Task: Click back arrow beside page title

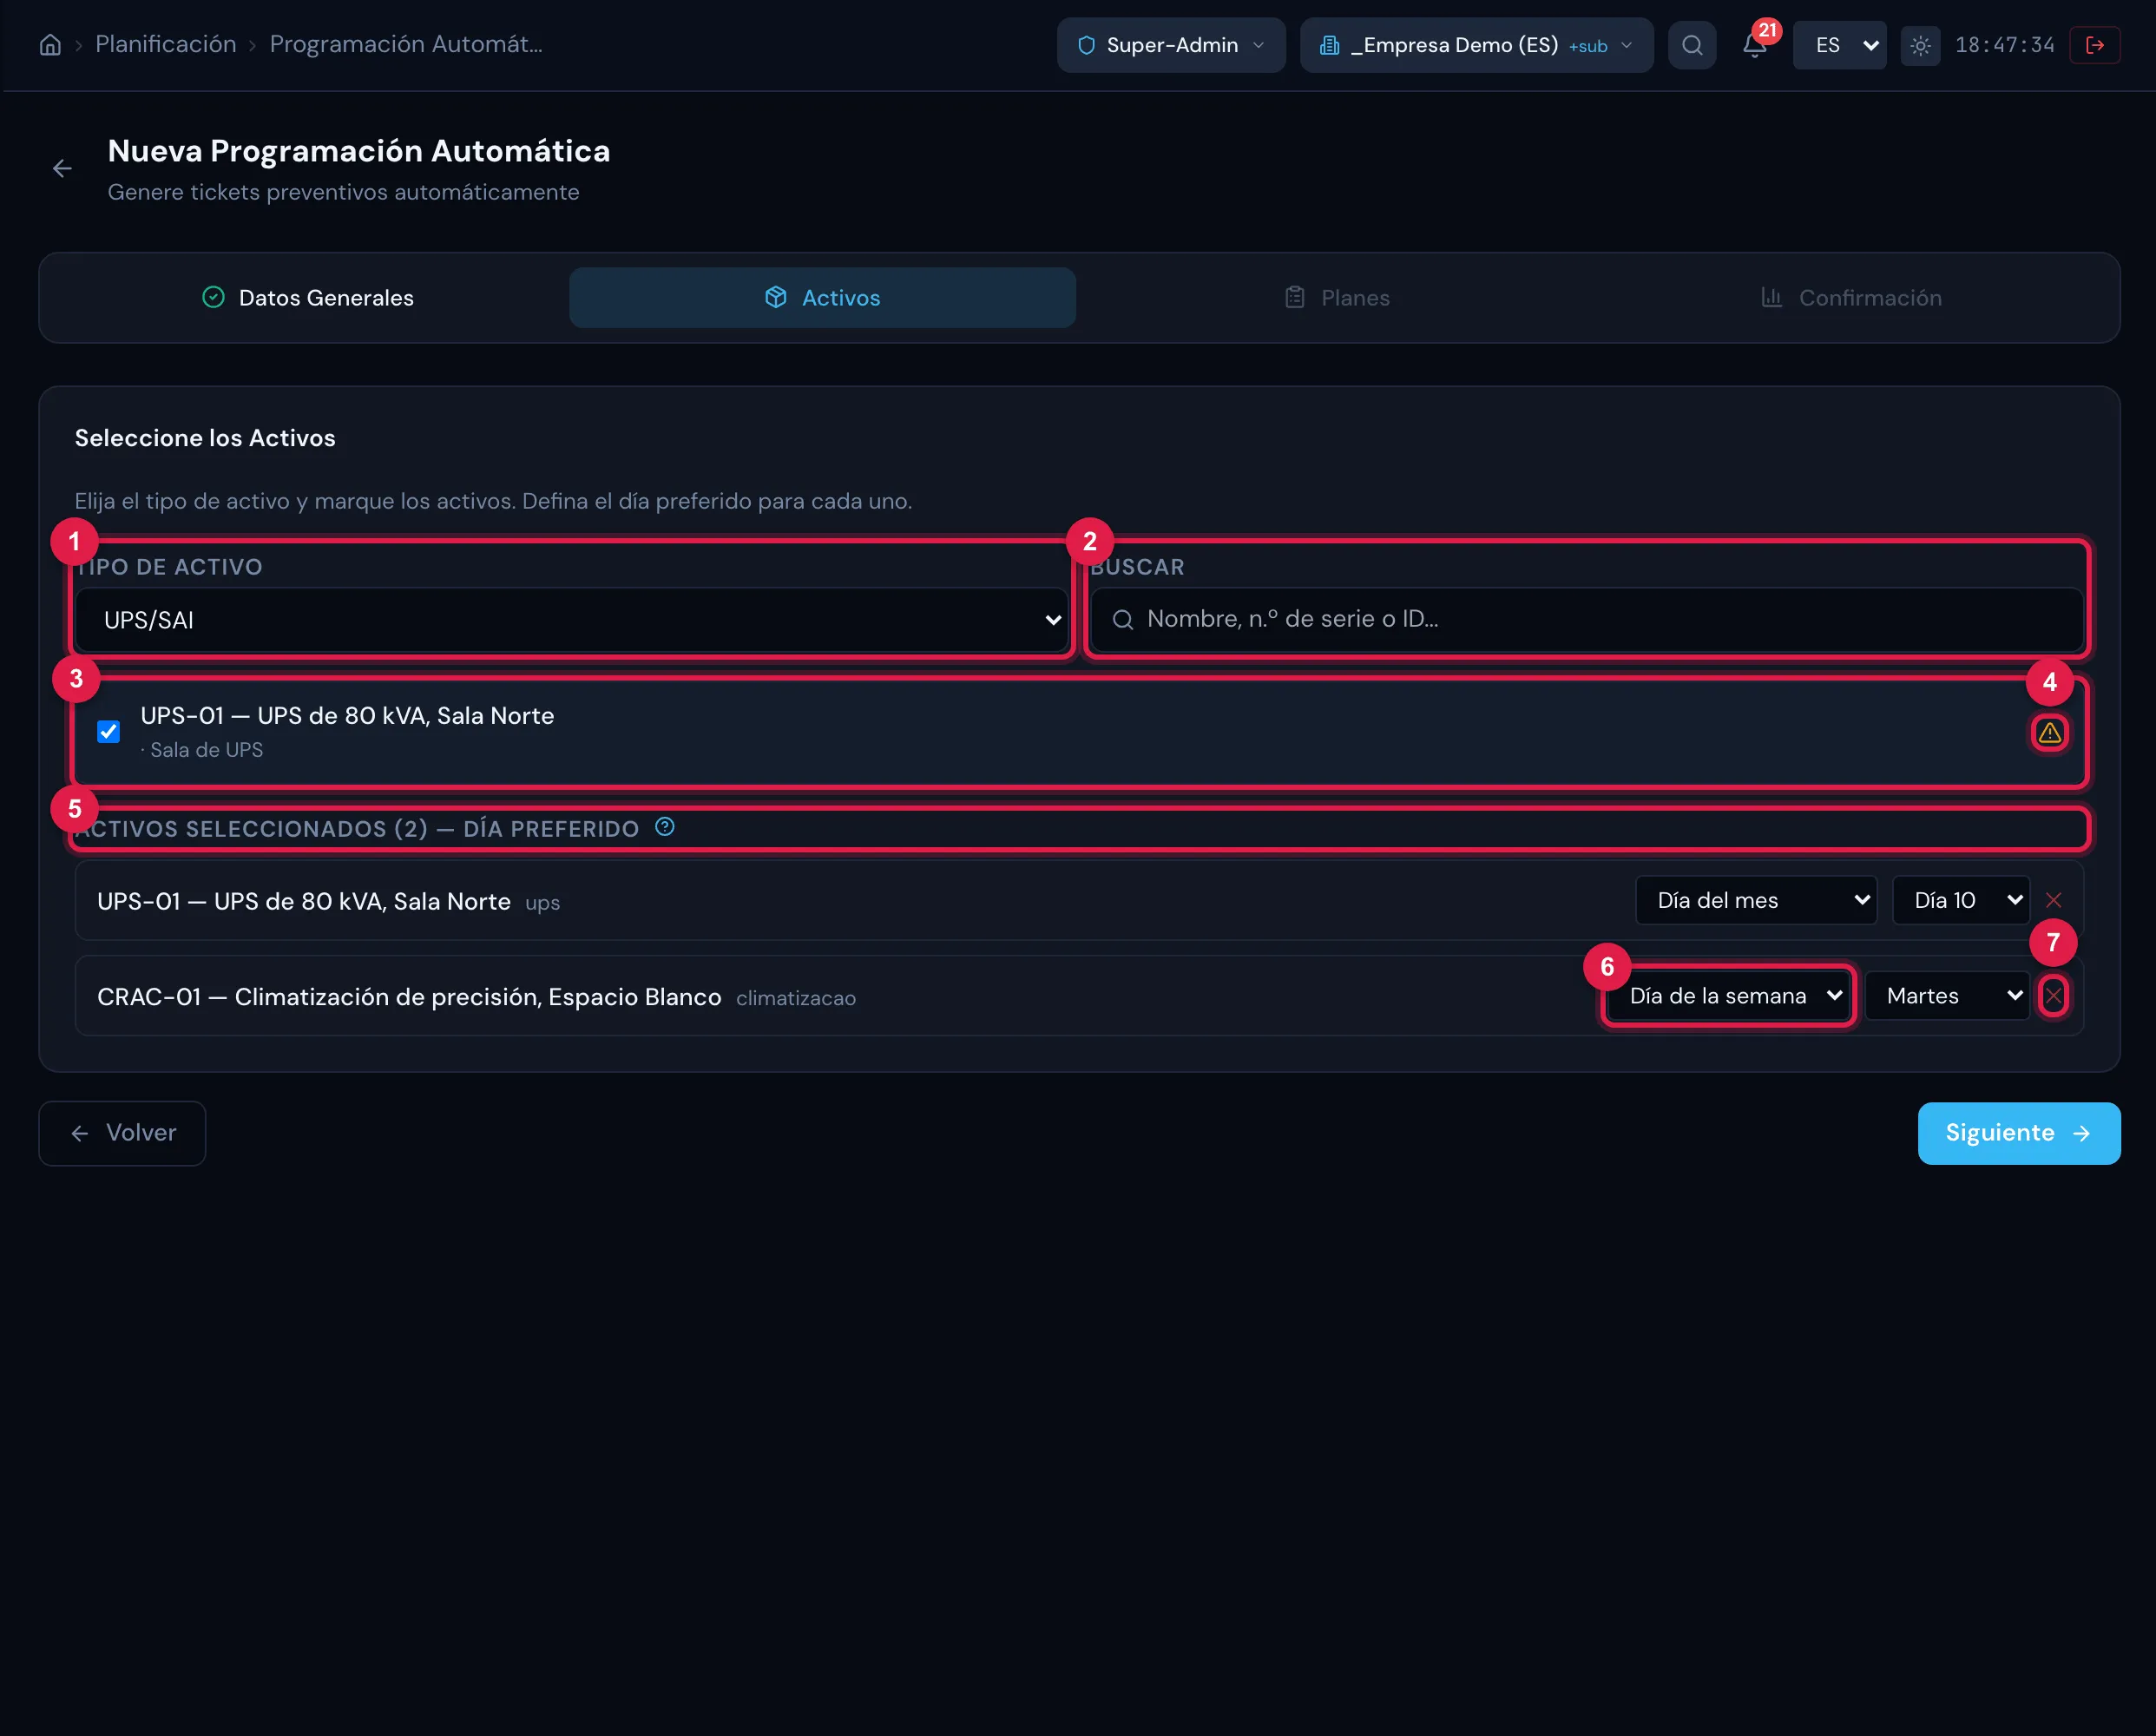Action: click(x=62, y=169)
